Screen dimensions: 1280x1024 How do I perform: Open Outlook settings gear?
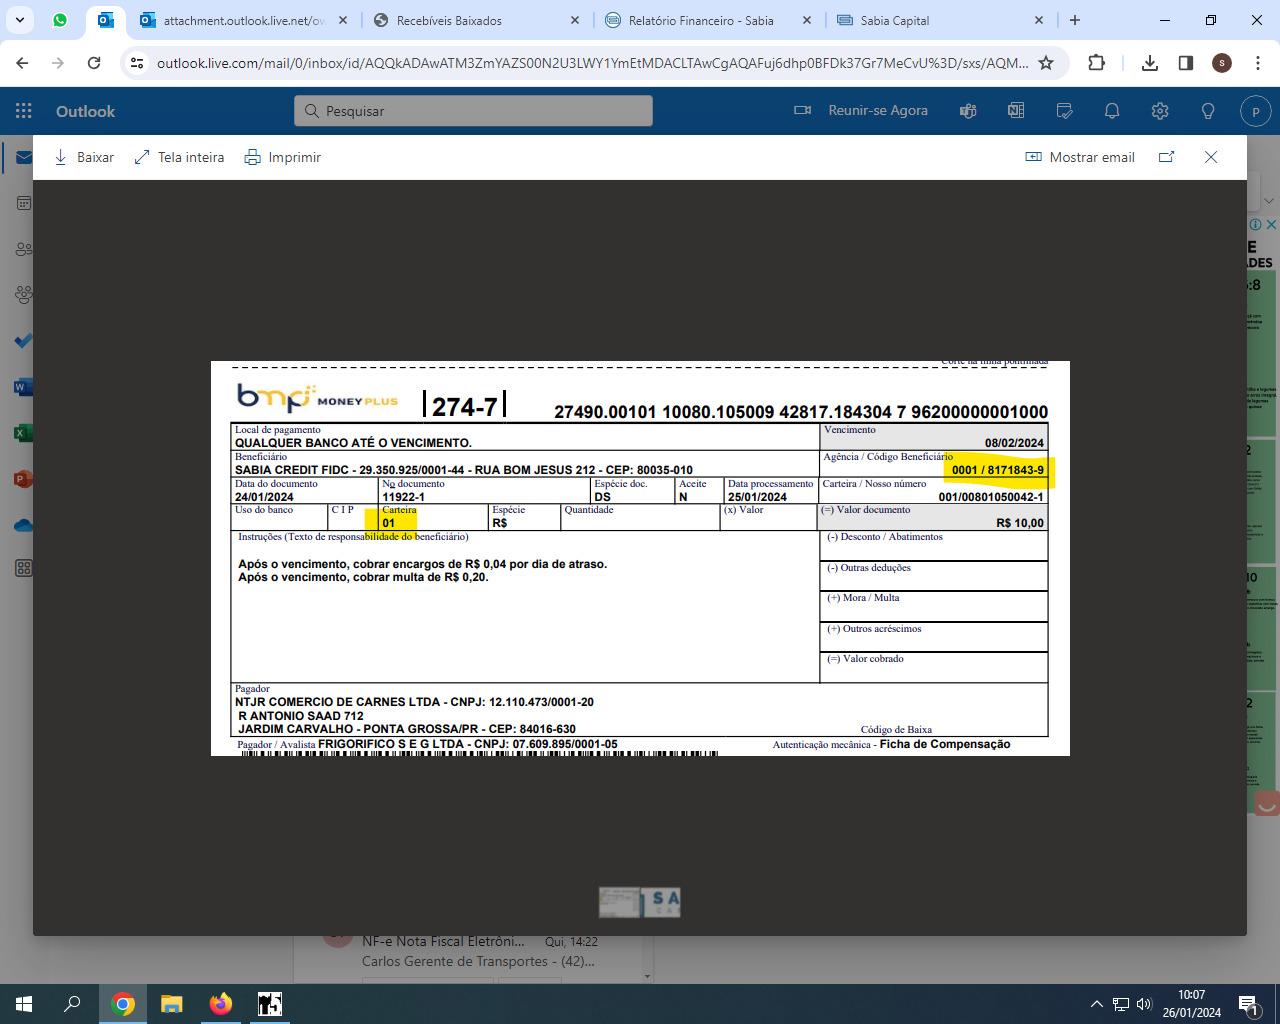1160,111
